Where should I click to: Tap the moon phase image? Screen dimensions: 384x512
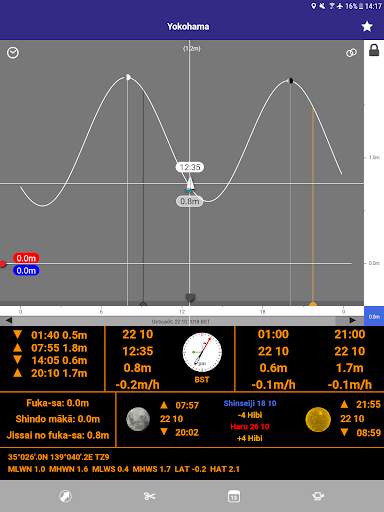click(138, 419)
